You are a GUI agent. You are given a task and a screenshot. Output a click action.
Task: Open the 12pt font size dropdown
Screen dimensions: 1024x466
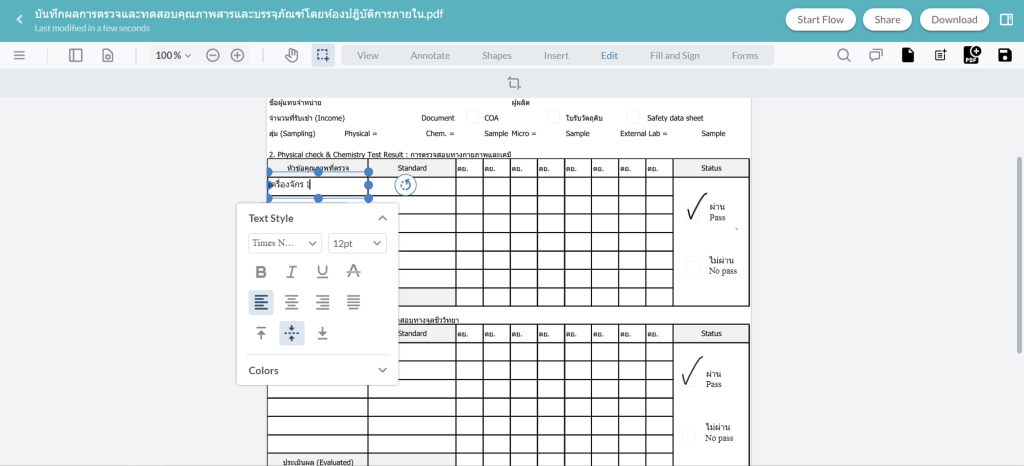(x=357, y=243)
